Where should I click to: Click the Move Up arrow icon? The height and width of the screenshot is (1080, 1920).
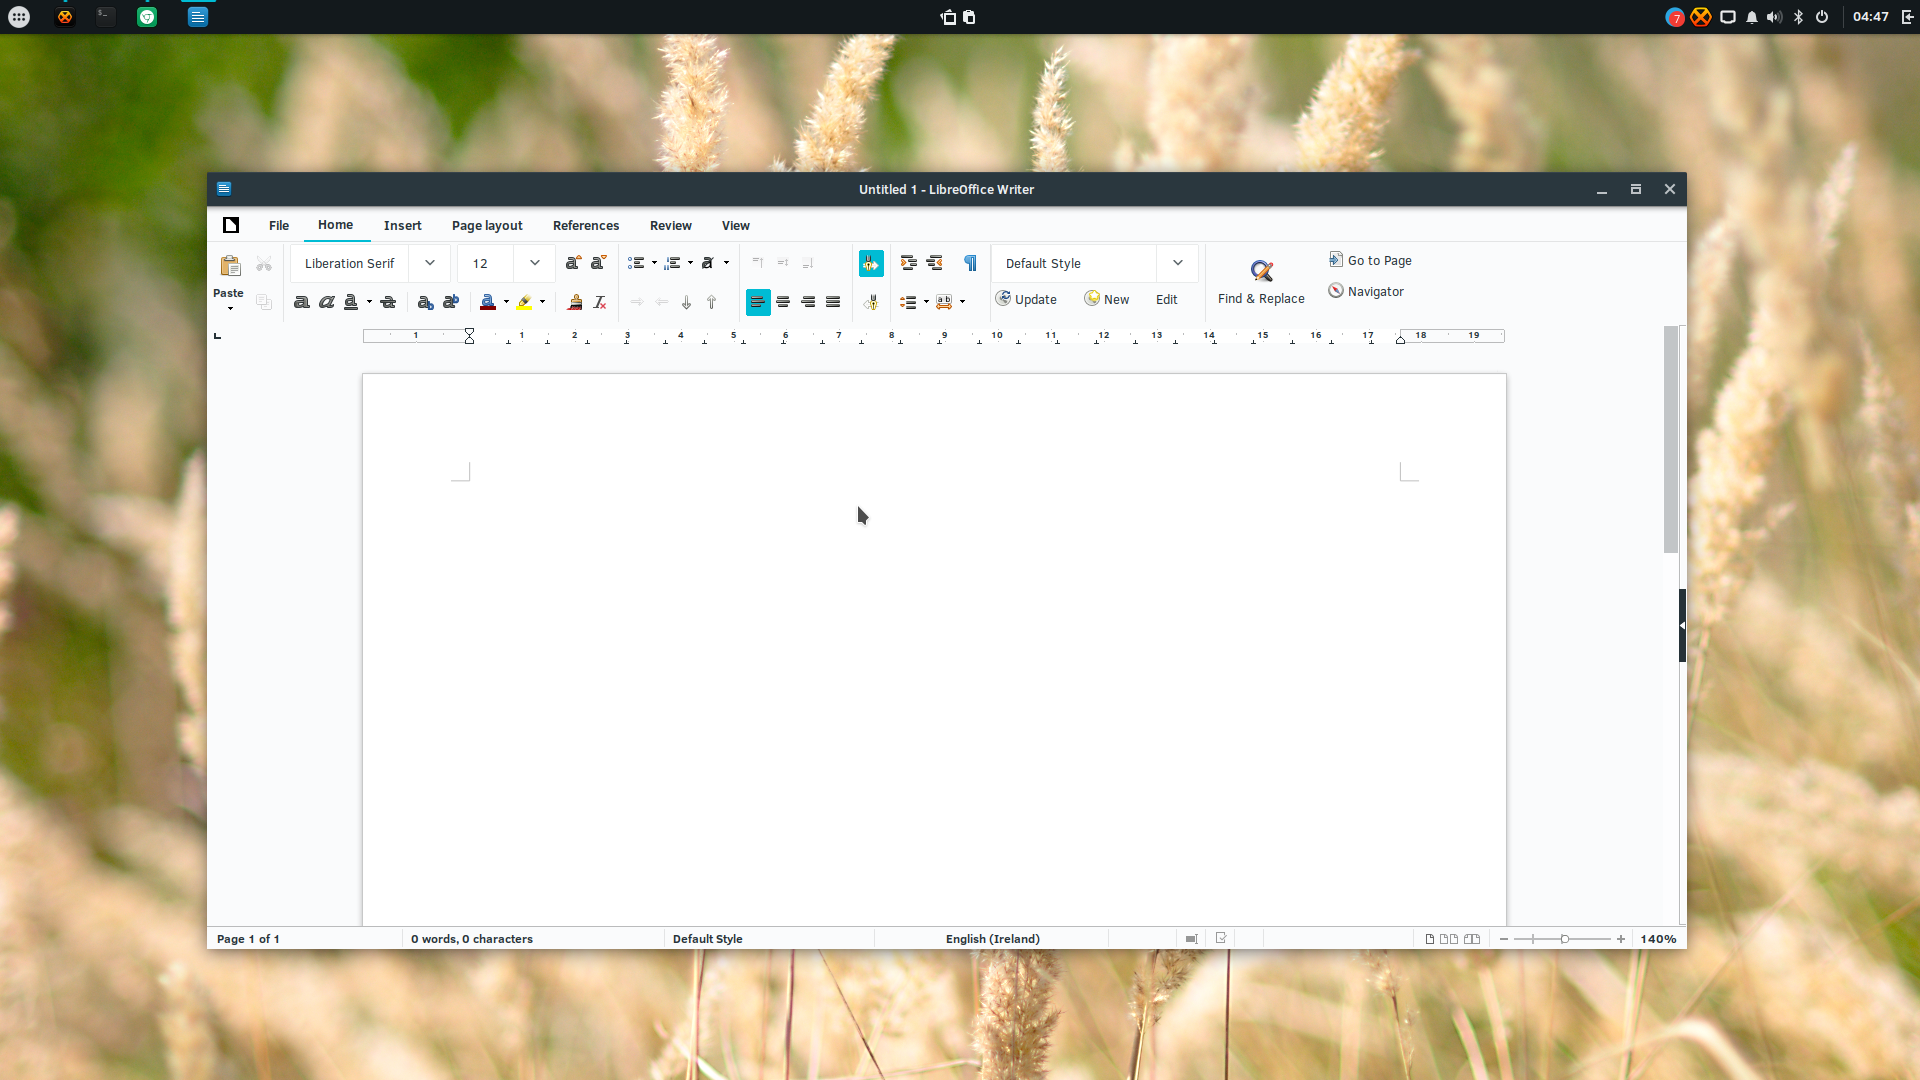tap(711, 302)
